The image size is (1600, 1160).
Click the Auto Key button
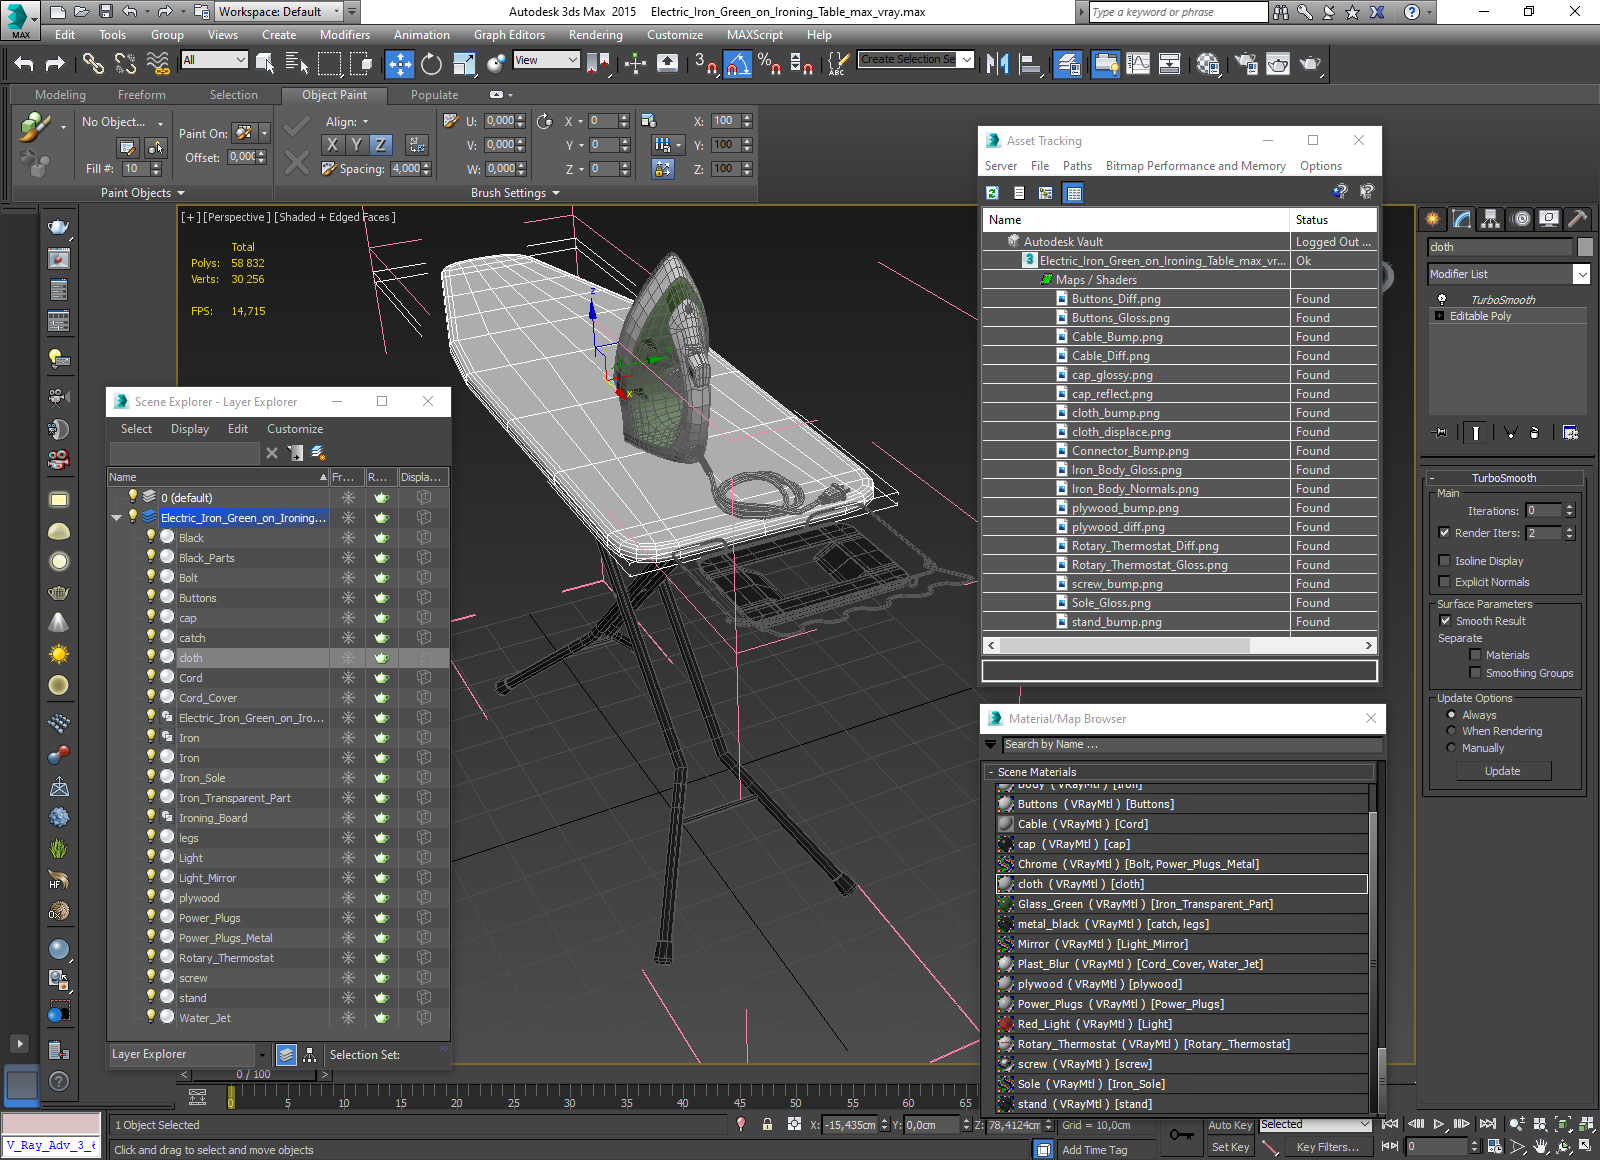pos(1229,1125)
